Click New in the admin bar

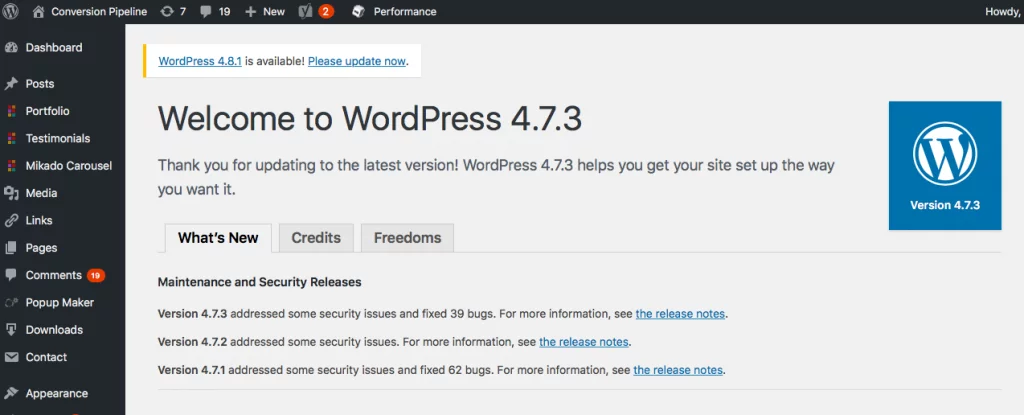(274, 12)
